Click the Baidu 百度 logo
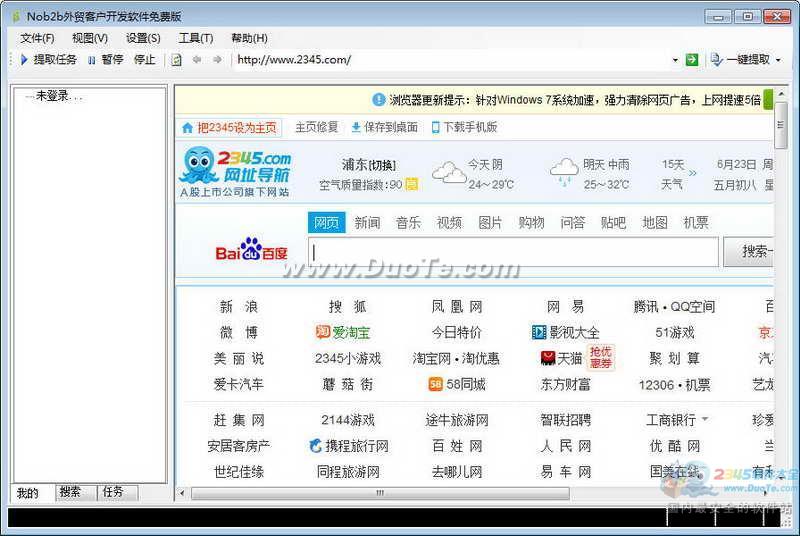The image size is (800, 536). click(x=252, y=249)
